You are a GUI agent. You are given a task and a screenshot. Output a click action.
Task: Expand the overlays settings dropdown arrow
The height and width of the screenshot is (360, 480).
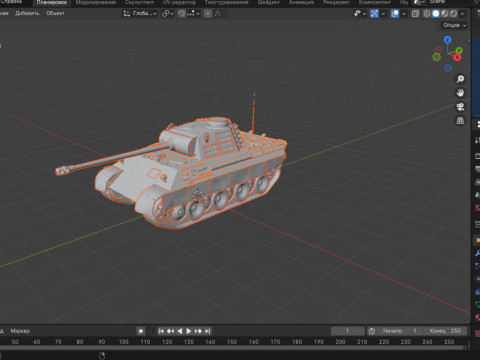point(403,14)
